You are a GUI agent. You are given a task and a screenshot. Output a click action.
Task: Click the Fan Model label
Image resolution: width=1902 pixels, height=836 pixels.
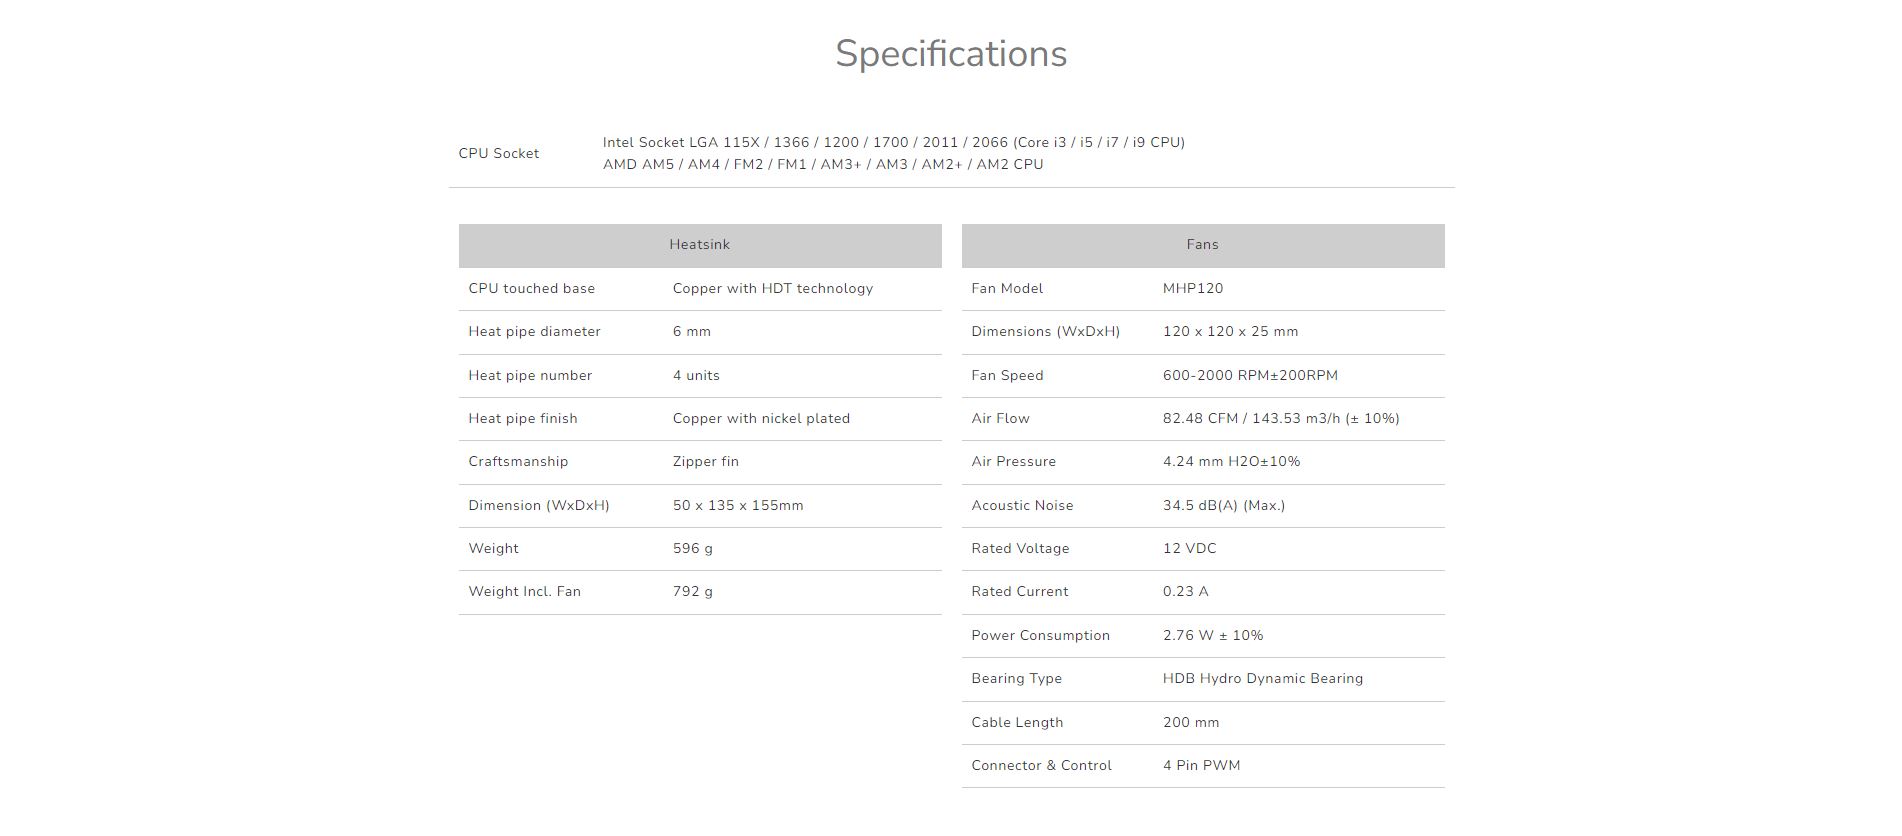tap(1007, 289)
